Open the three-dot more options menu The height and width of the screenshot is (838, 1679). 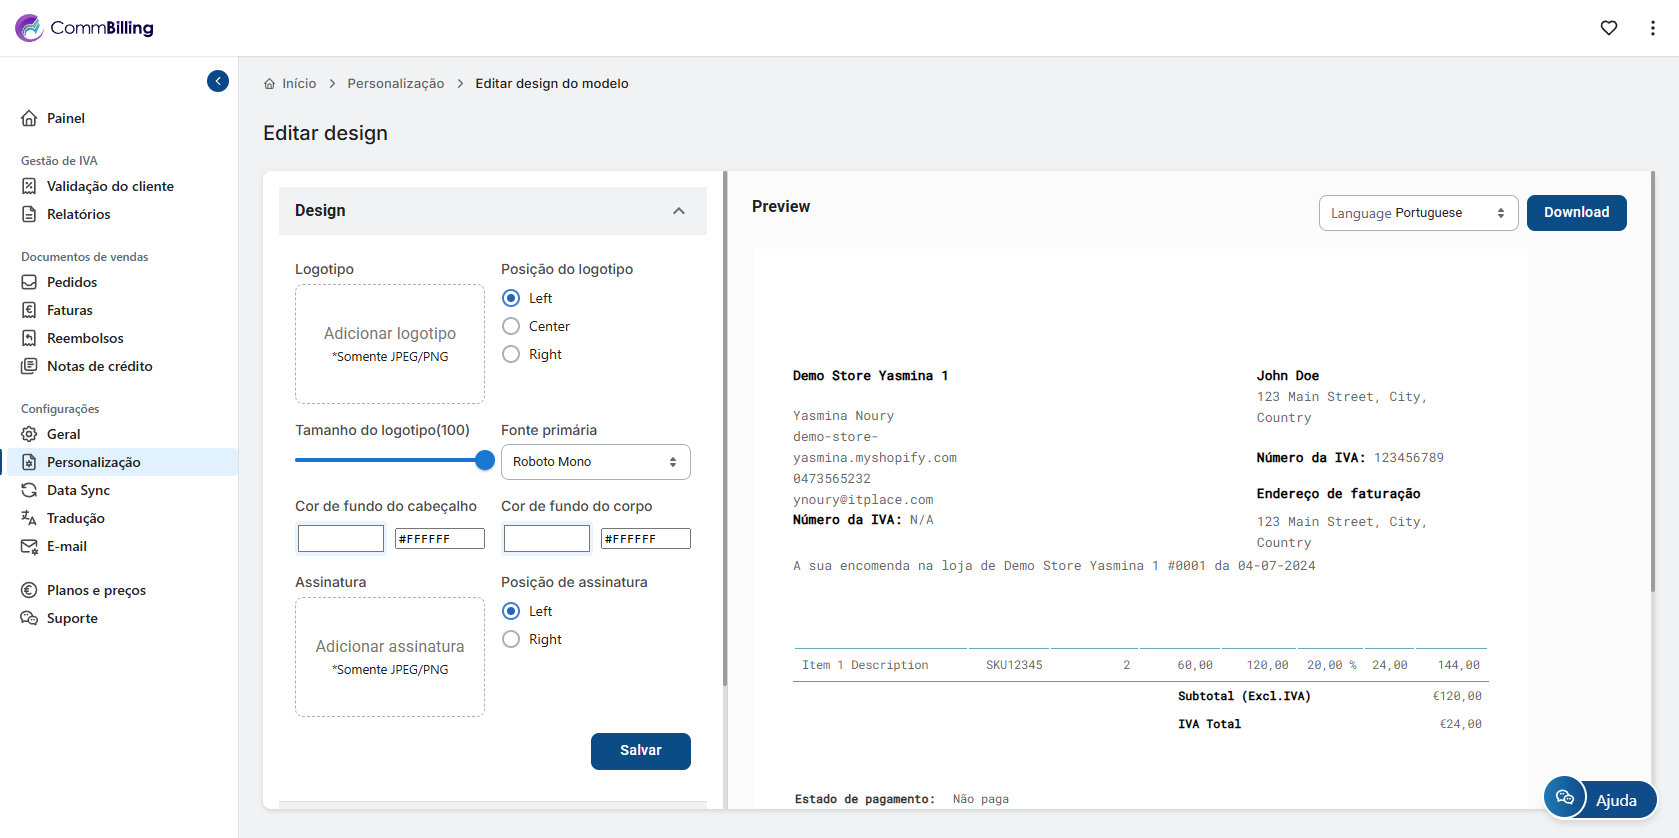point(1652,28)
